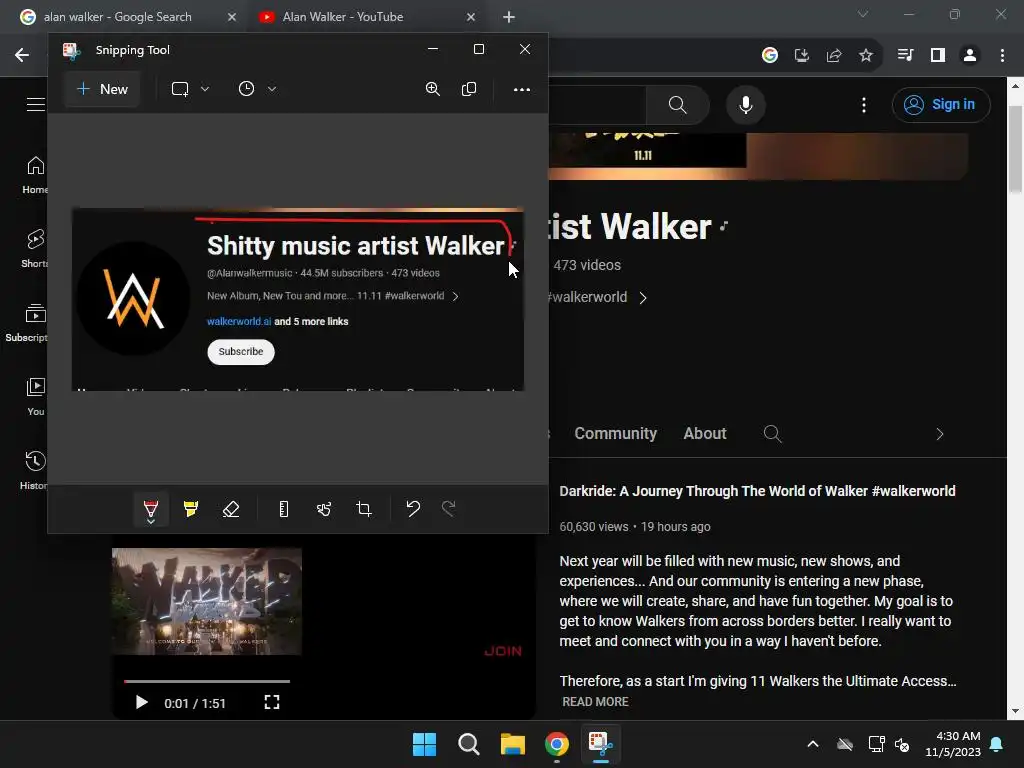Open Windows taskbar search
The image size is (1024, 768).
[468, 744]
